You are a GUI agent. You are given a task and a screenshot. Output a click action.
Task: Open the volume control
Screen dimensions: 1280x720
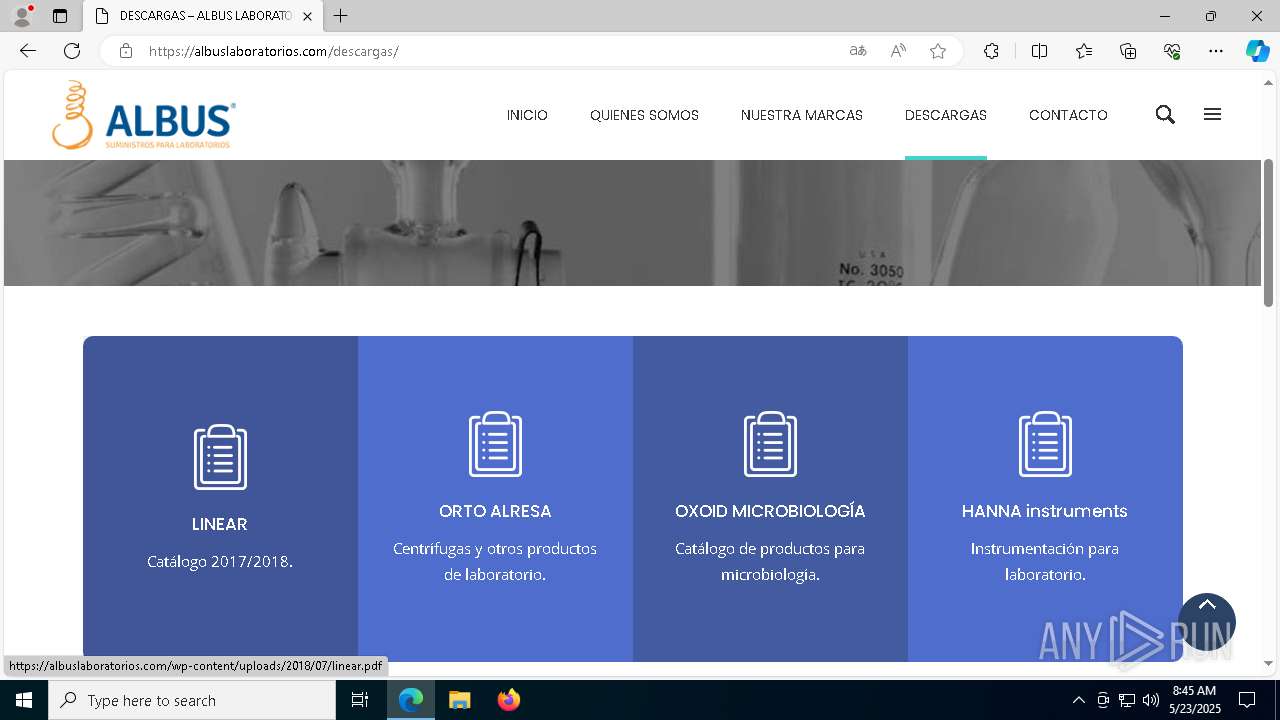pyautogui.click(x=1150, y=700)
